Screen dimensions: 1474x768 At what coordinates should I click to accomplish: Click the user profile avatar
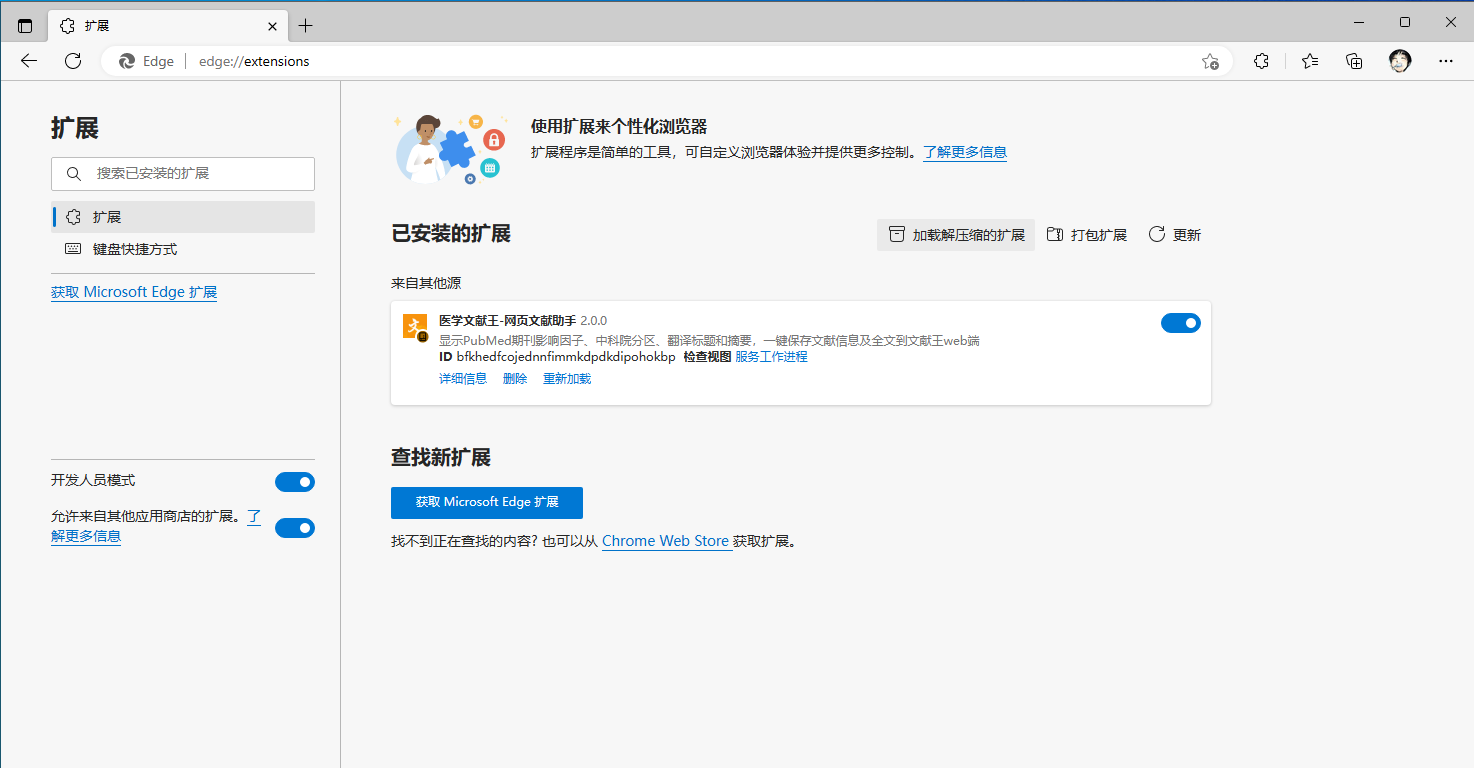tap(1400, 61)
